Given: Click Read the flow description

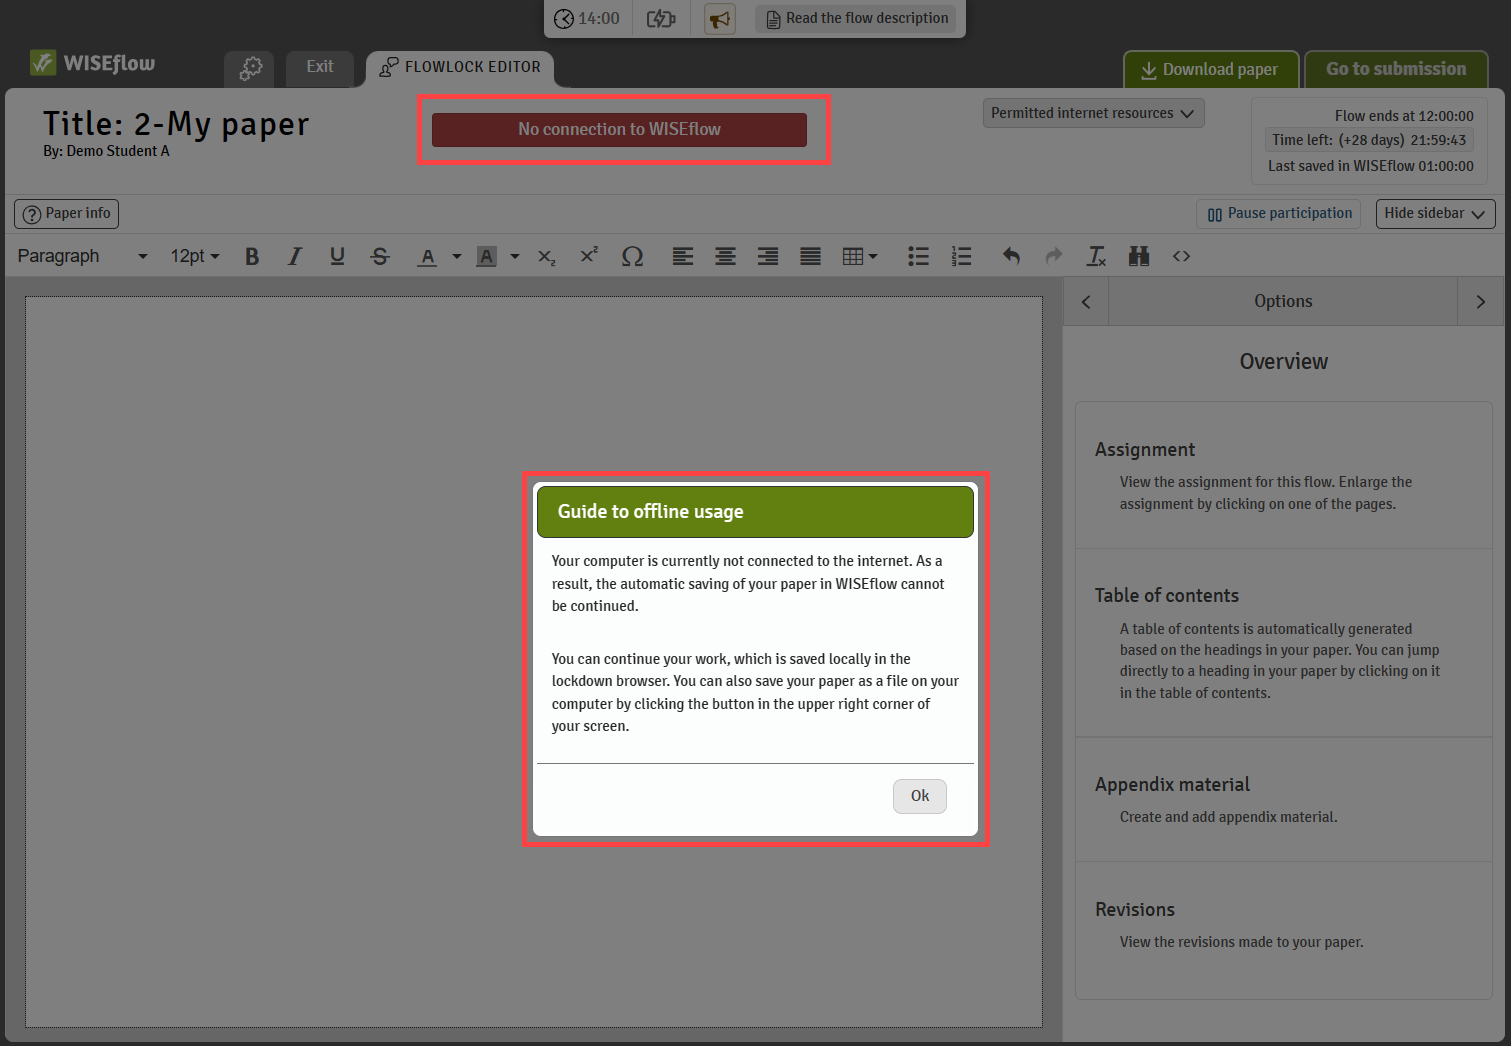Looking at the screenshot, I should tap(856, 19).
